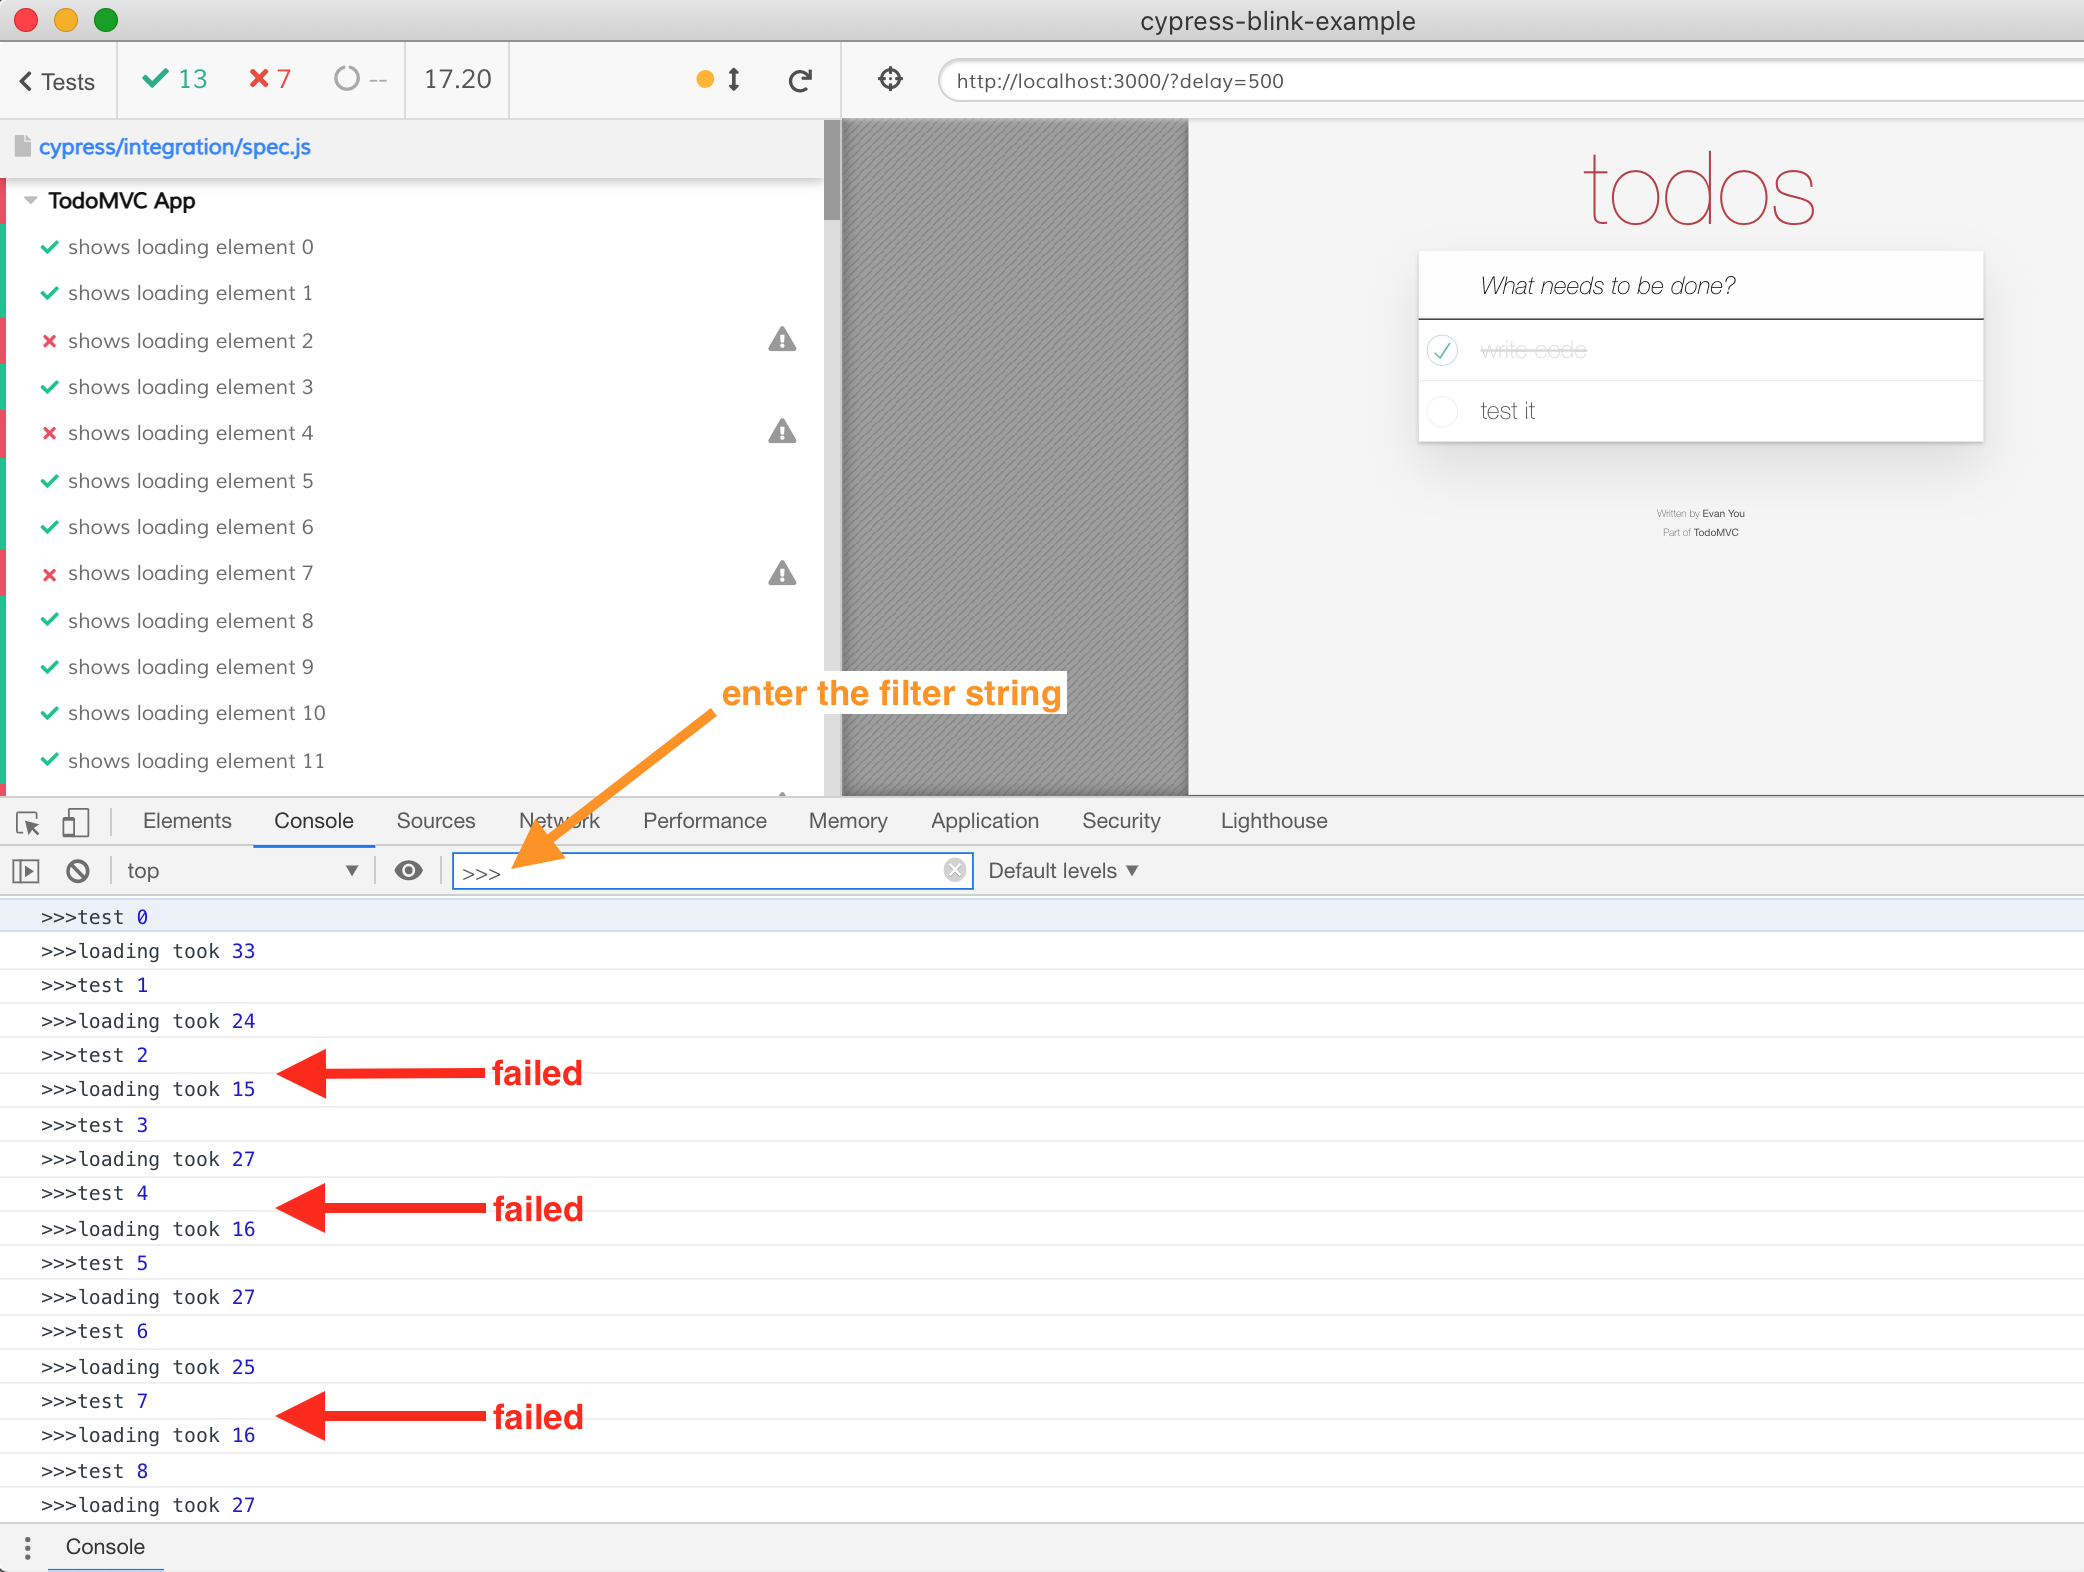Screen dimensions: 2084x1572
Task: Check the 'test it' todo circle
Action: [x=1442, y=411]
